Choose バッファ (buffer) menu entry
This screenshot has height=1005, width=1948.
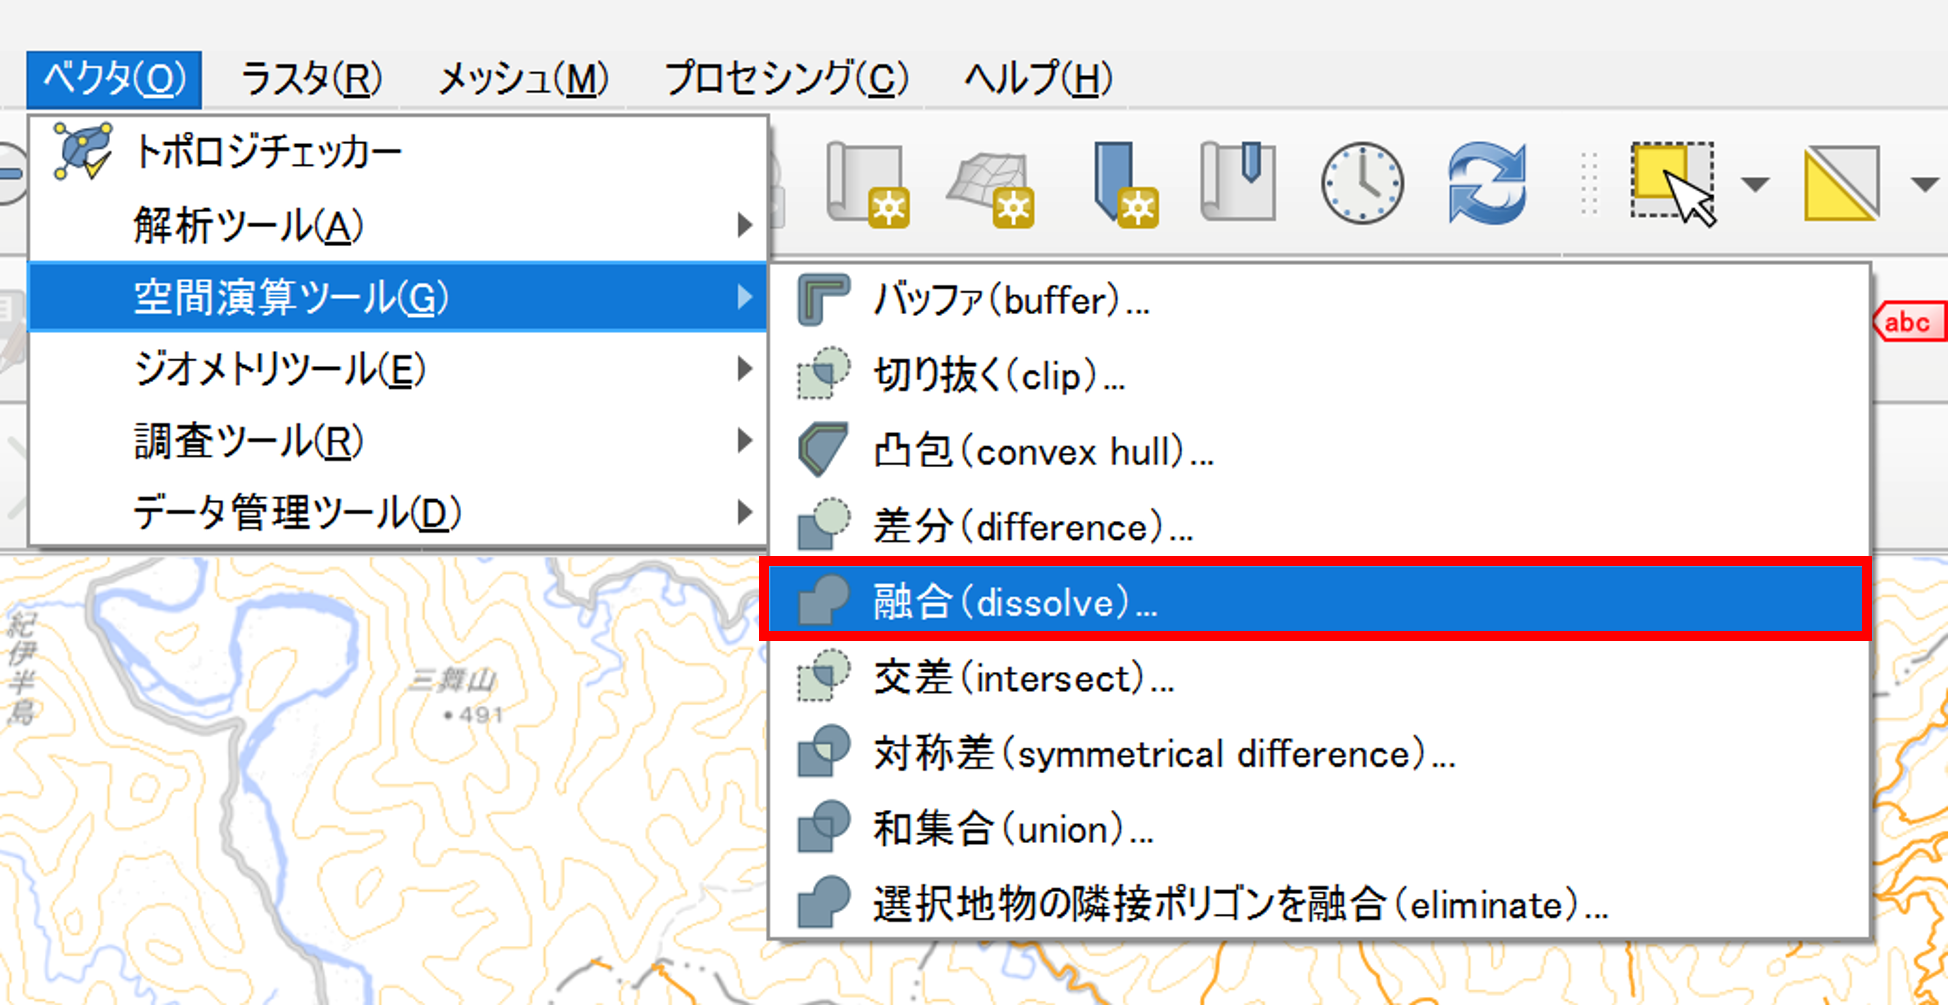tap(1011, 300)
